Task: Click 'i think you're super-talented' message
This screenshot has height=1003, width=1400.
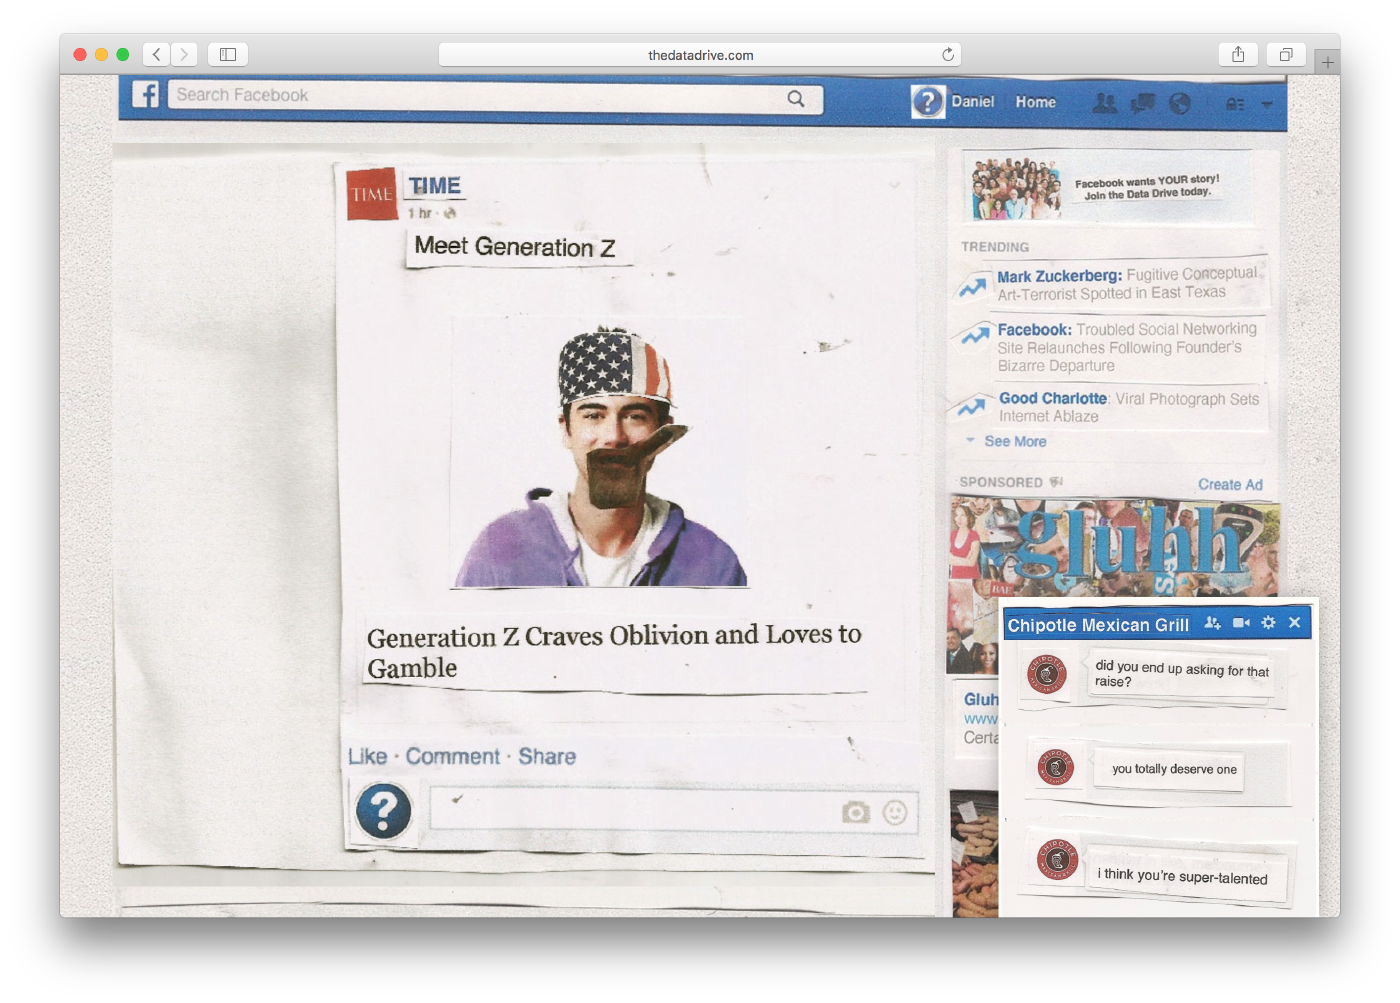Action: 1182,876
